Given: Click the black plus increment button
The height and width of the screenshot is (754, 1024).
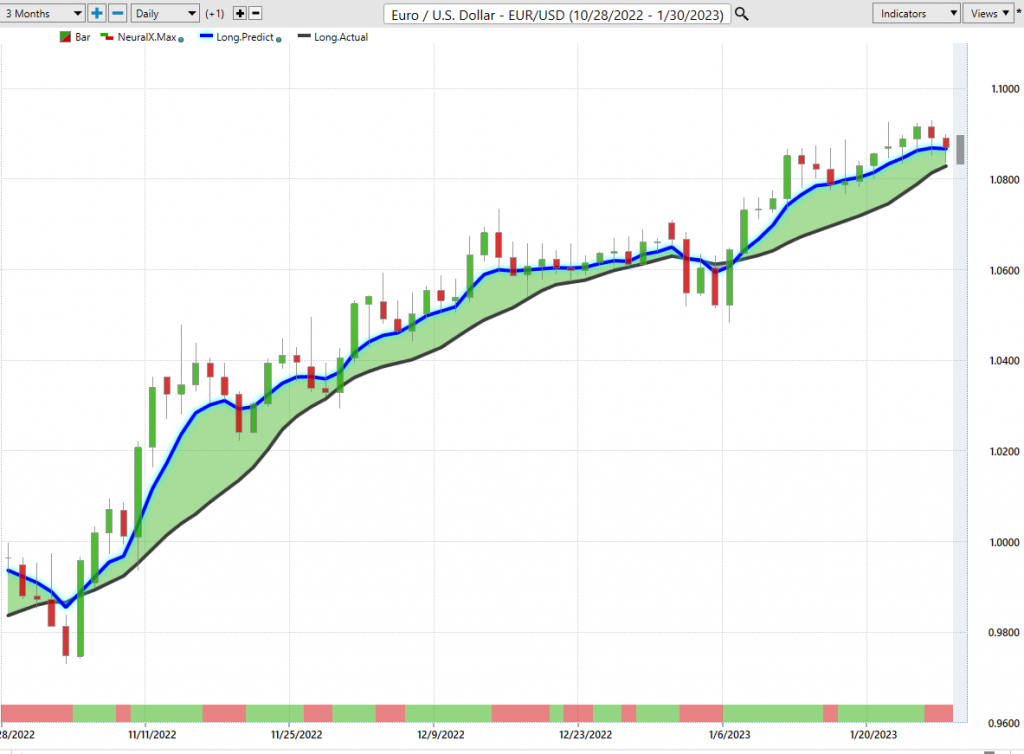Looking at the screenshot, I should (x=240, y=13).
